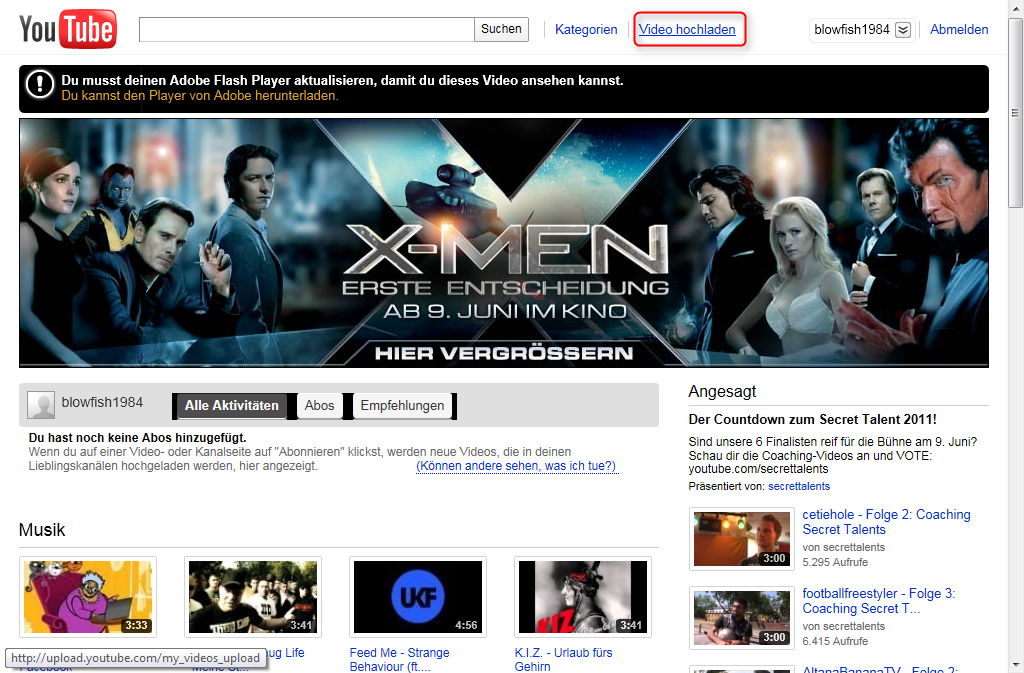
Task: Switch to the Empfehlungen tab
Action: 402,406
